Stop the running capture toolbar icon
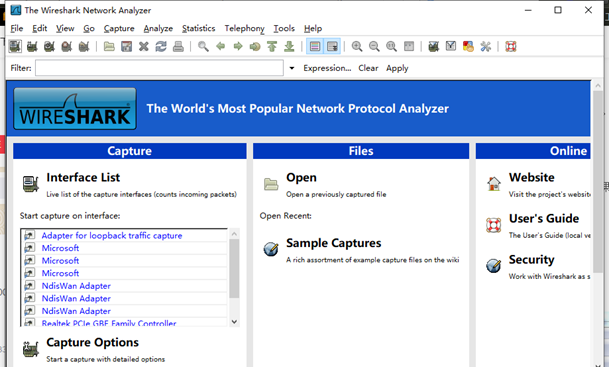This screenshot has height=367, width=609. [67, 47]
